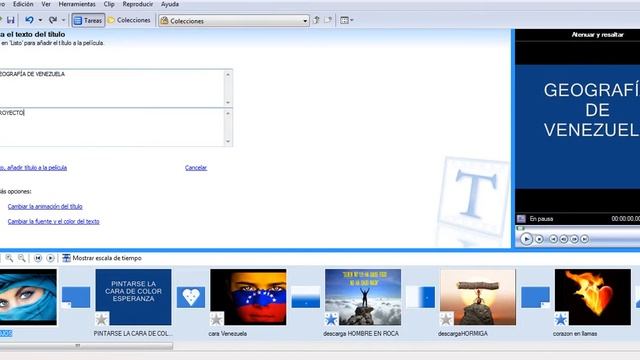This screenshot has width=640, height=360.
Task: Select the 'descargaHORMIGA' clip thumbnail
Action: click(478, 297)
